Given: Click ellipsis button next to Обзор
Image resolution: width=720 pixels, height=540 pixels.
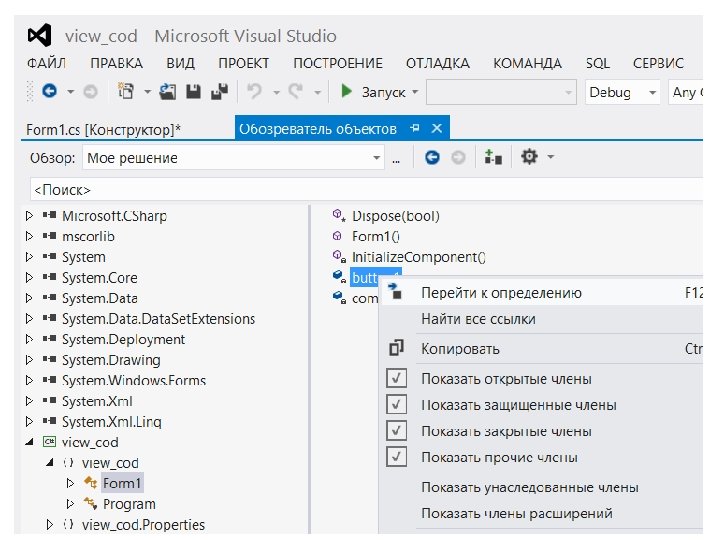Looking at the screenshot, I should pyautogui.click(x=396, y=159).
